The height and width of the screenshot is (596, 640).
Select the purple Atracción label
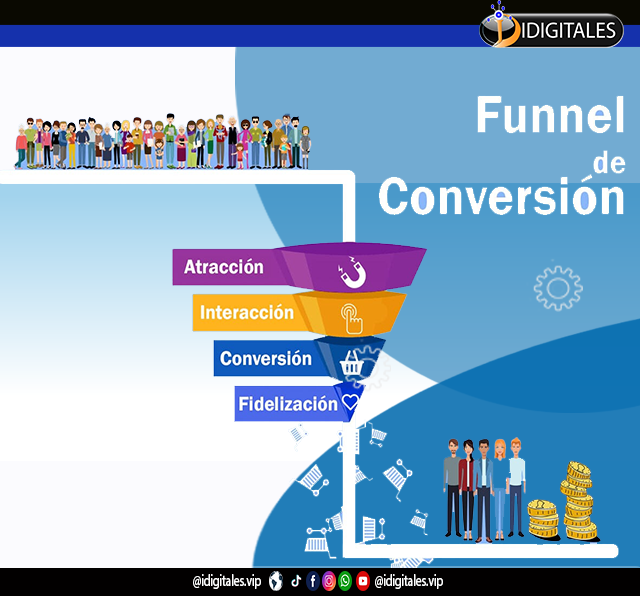point(224,267)
